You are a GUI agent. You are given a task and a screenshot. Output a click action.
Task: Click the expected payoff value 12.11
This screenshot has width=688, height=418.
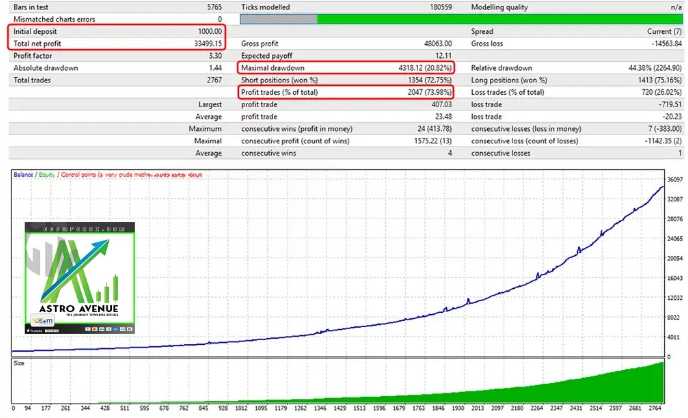444,56
